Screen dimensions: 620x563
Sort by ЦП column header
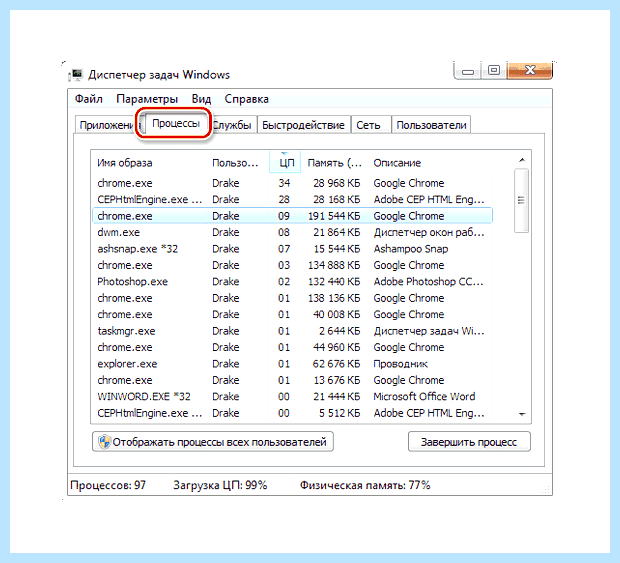pyautogui.click(x=285, y=162)
